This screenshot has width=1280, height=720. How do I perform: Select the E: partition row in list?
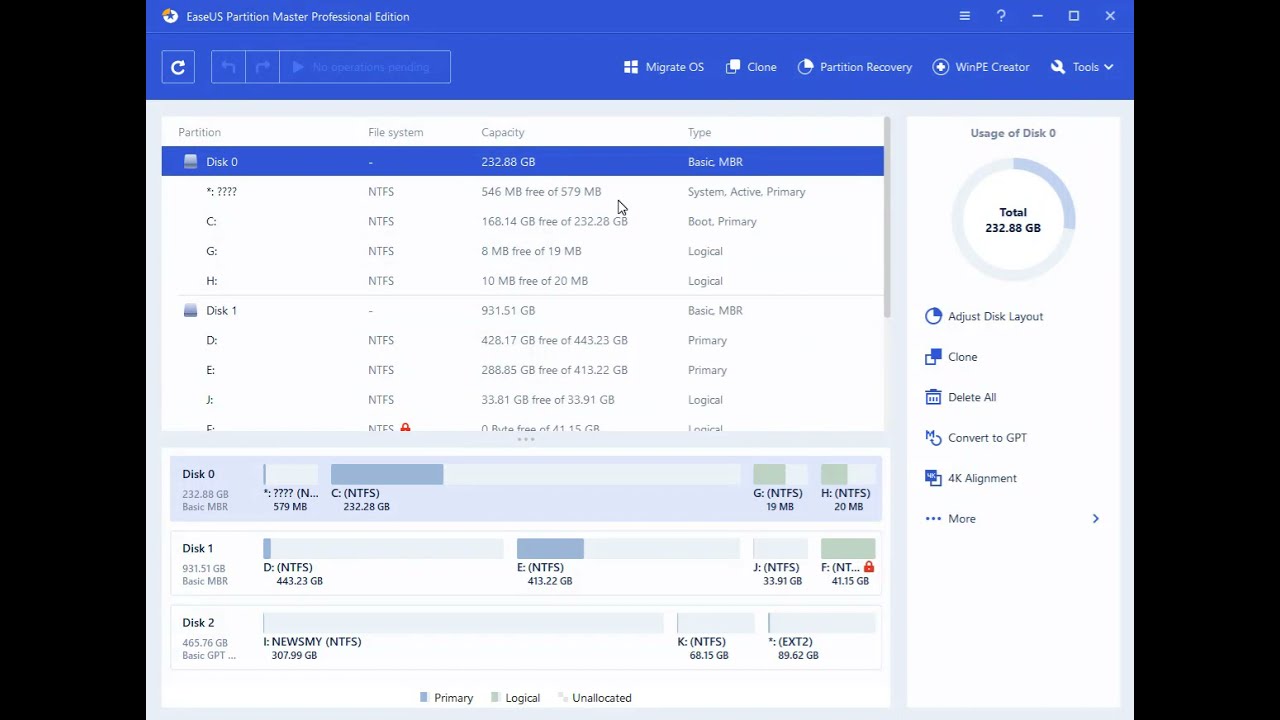click(x=522, y=370)
